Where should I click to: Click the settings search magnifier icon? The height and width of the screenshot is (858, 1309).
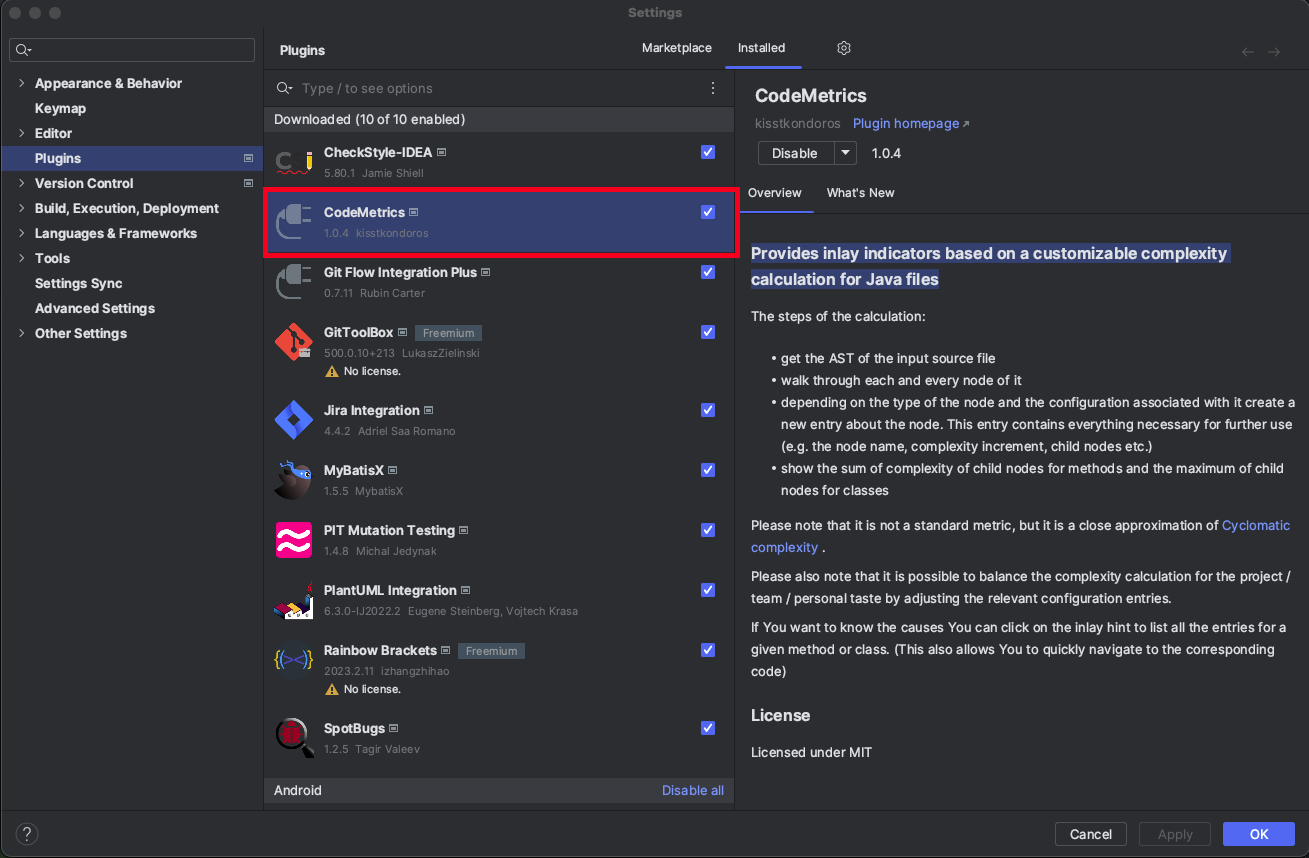click(23, 49)
